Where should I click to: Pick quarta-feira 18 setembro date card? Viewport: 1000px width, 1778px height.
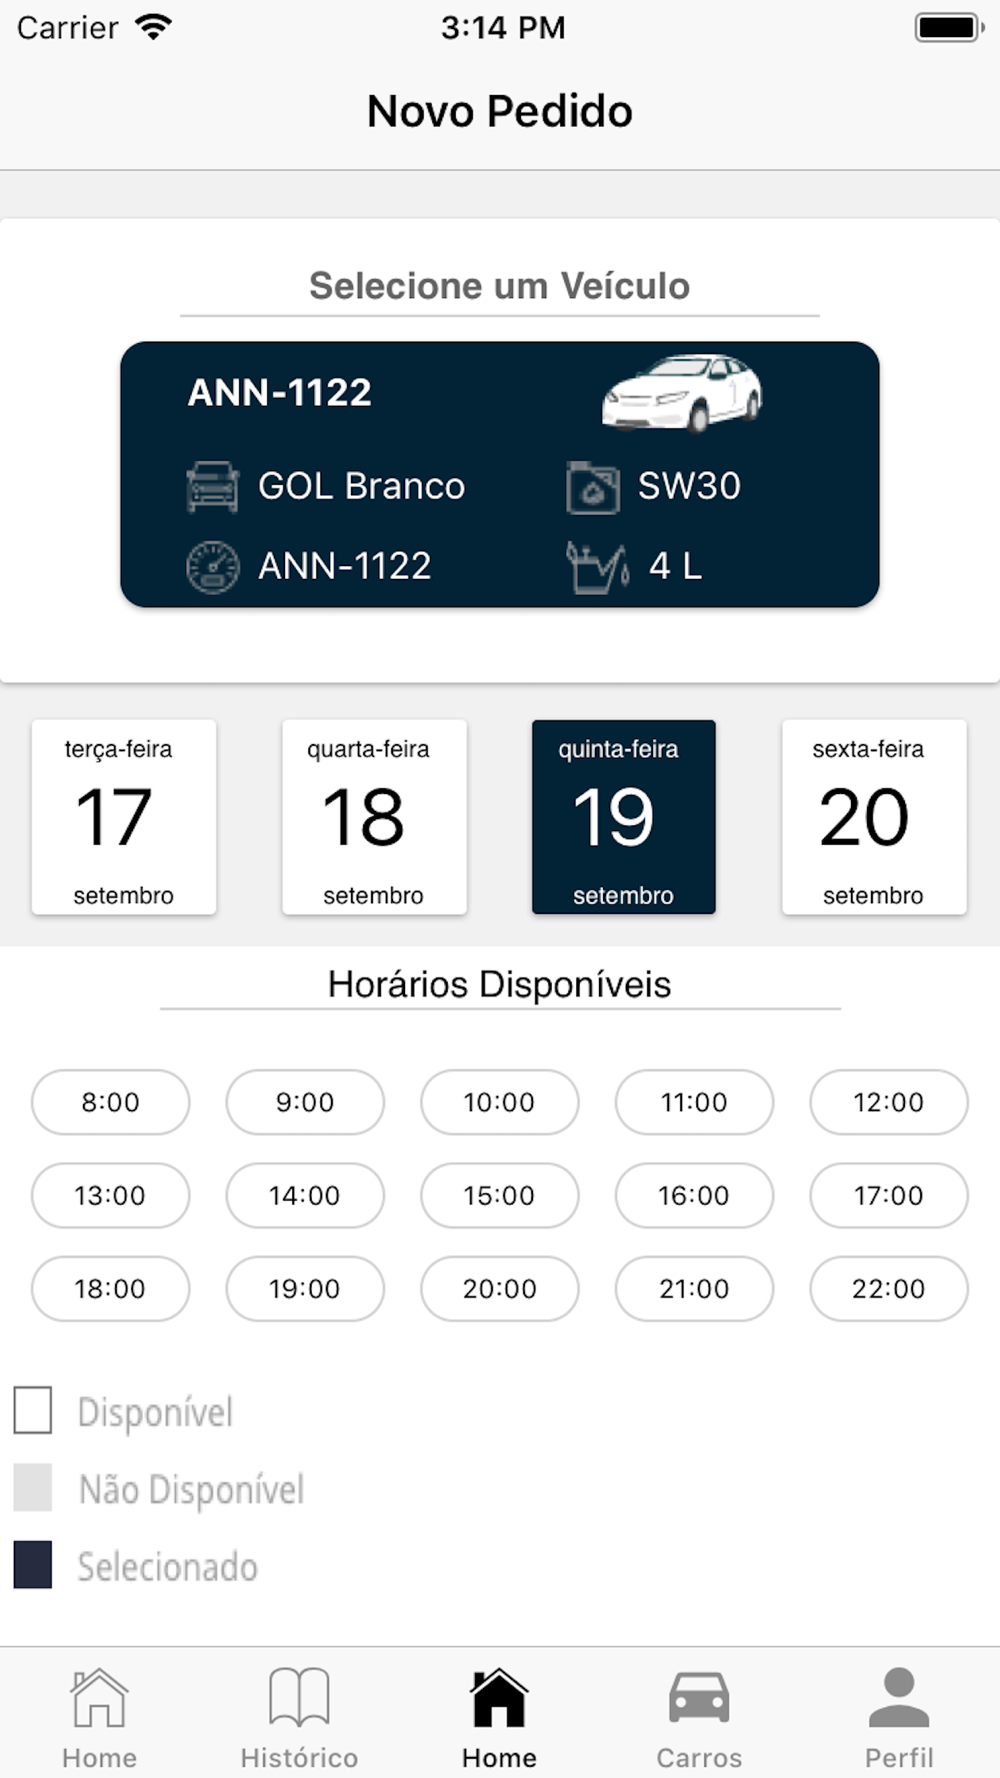pyautogui.click(x=374, y=817)
